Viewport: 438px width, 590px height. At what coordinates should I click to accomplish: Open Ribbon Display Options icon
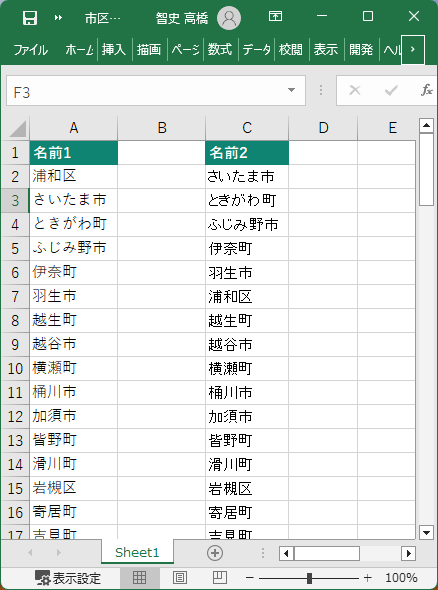click(x=275, y=16)
